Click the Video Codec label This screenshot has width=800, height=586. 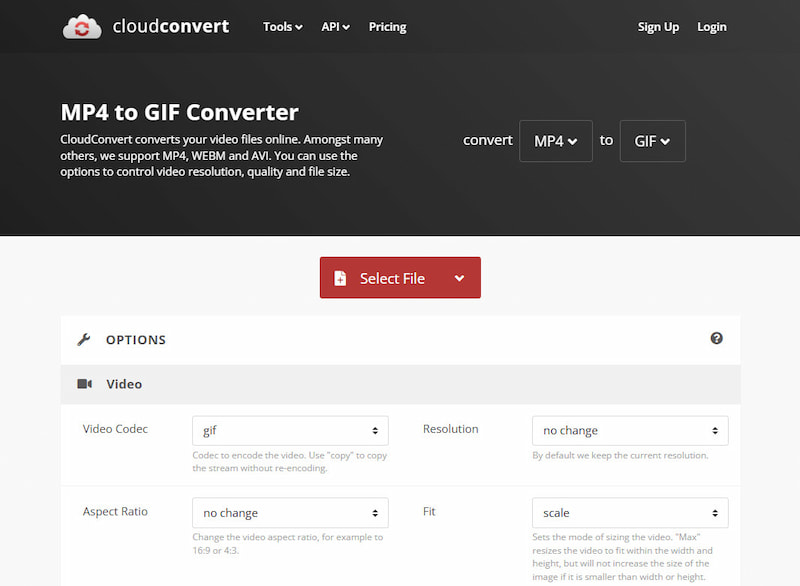115,429
